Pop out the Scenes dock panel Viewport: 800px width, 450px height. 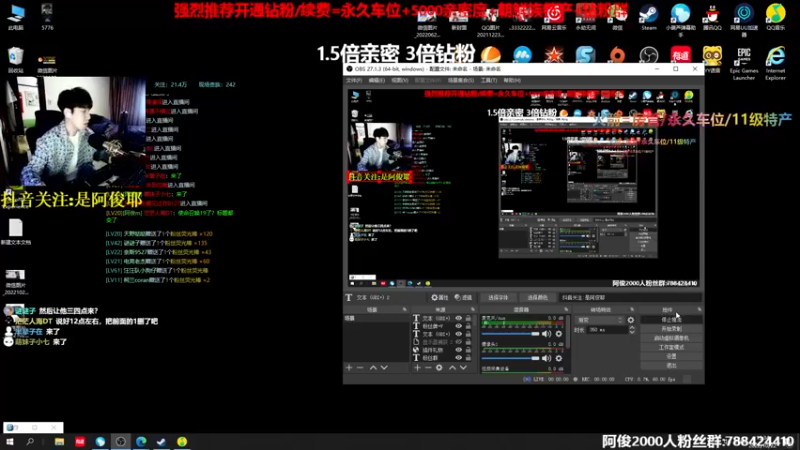[405, 310]
